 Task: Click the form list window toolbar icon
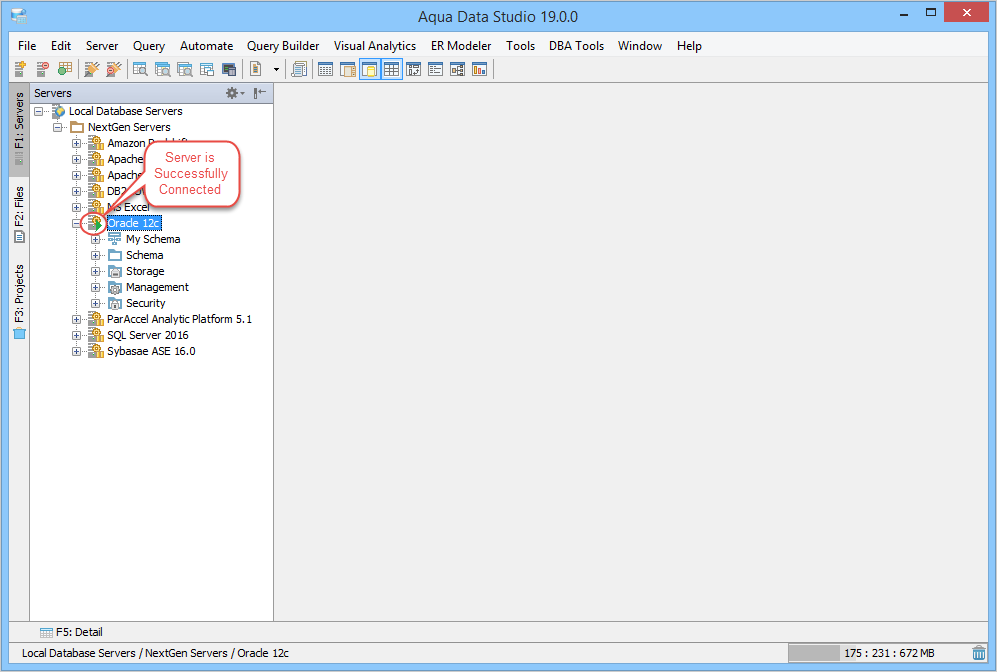(x=436, y=69)
